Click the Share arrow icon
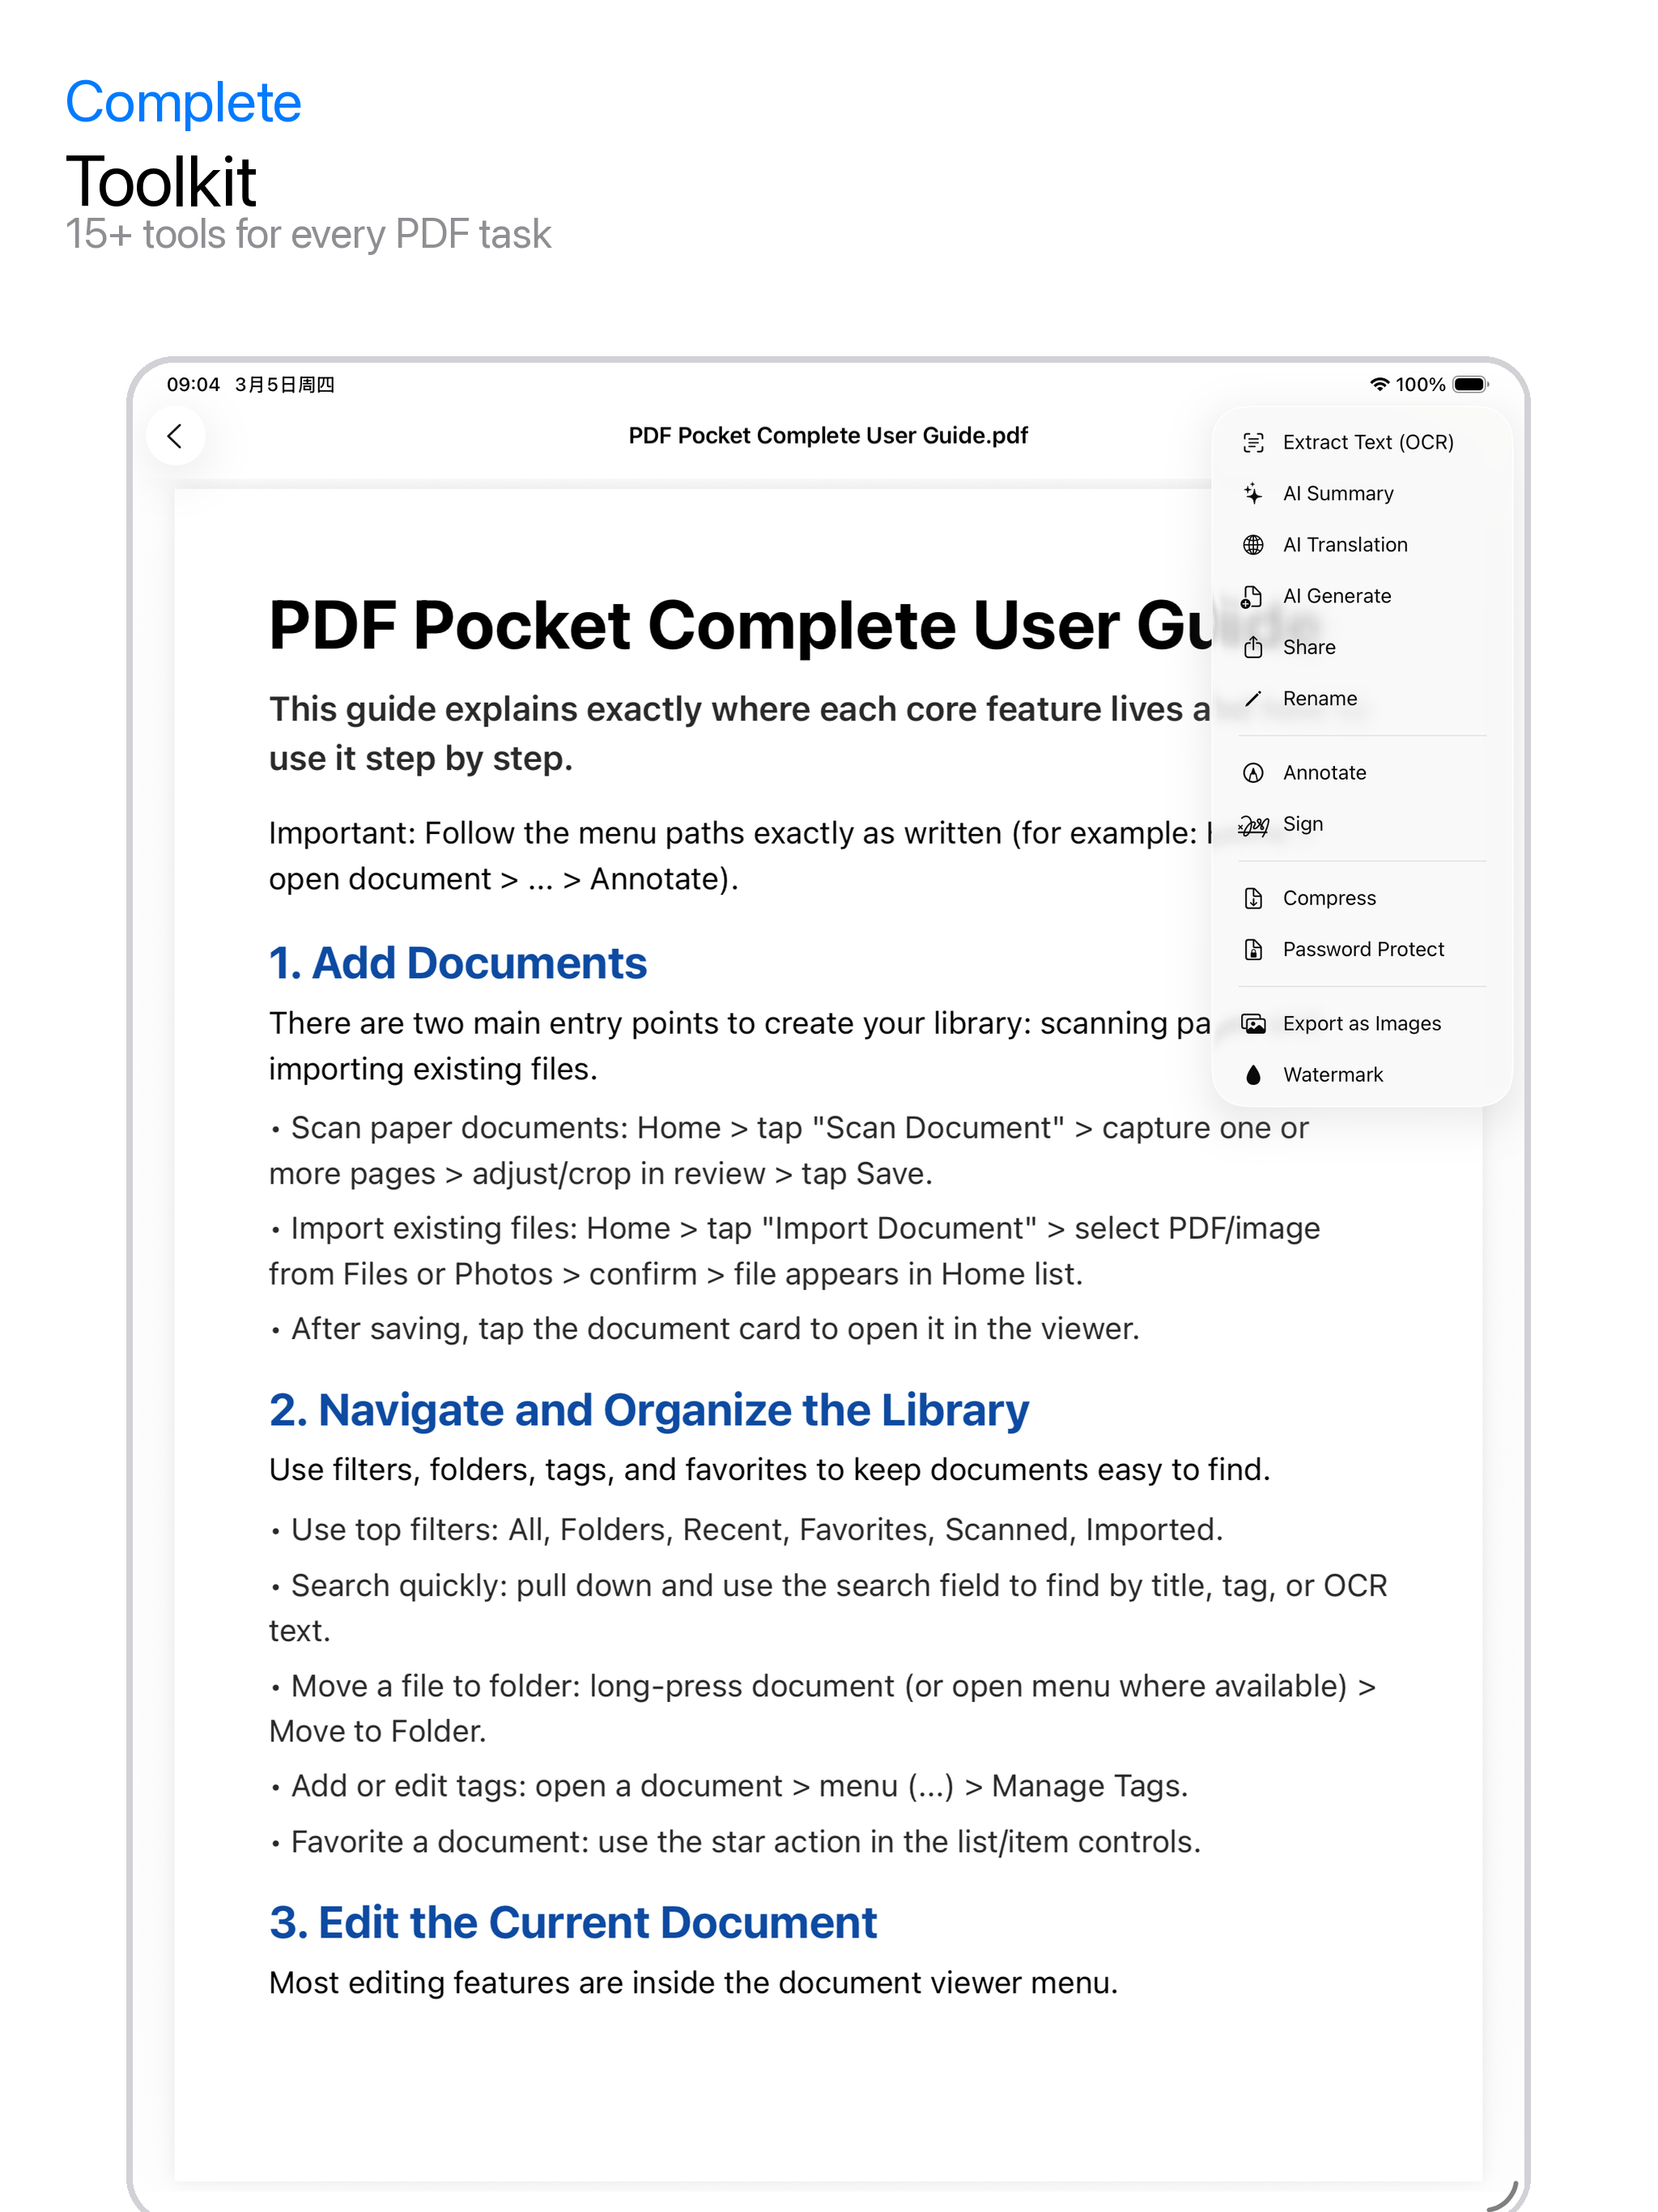 1253,647
